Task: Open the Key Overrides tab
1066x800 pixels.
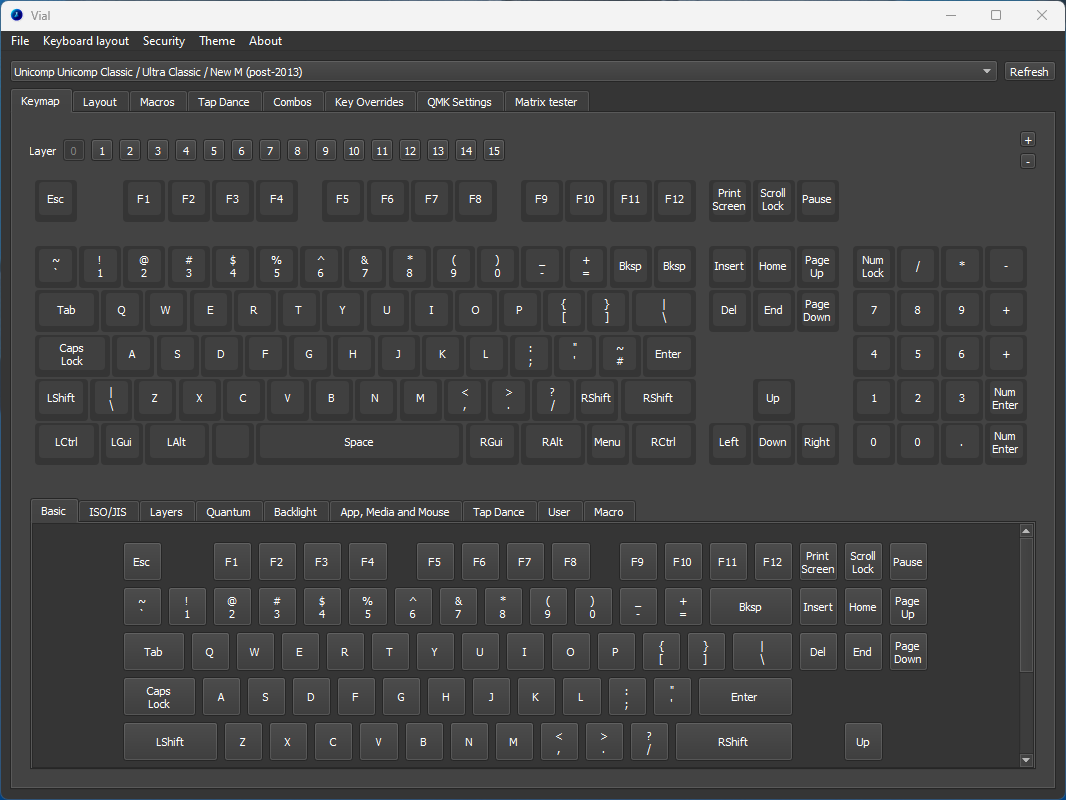Action: [369, 102]
